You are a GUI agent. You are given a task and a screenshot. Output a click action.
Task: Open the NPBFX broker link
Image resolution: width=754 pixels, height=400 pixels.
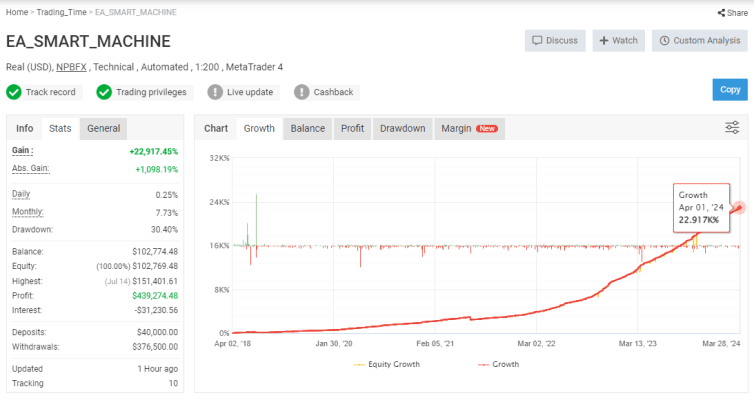point(71,66)
